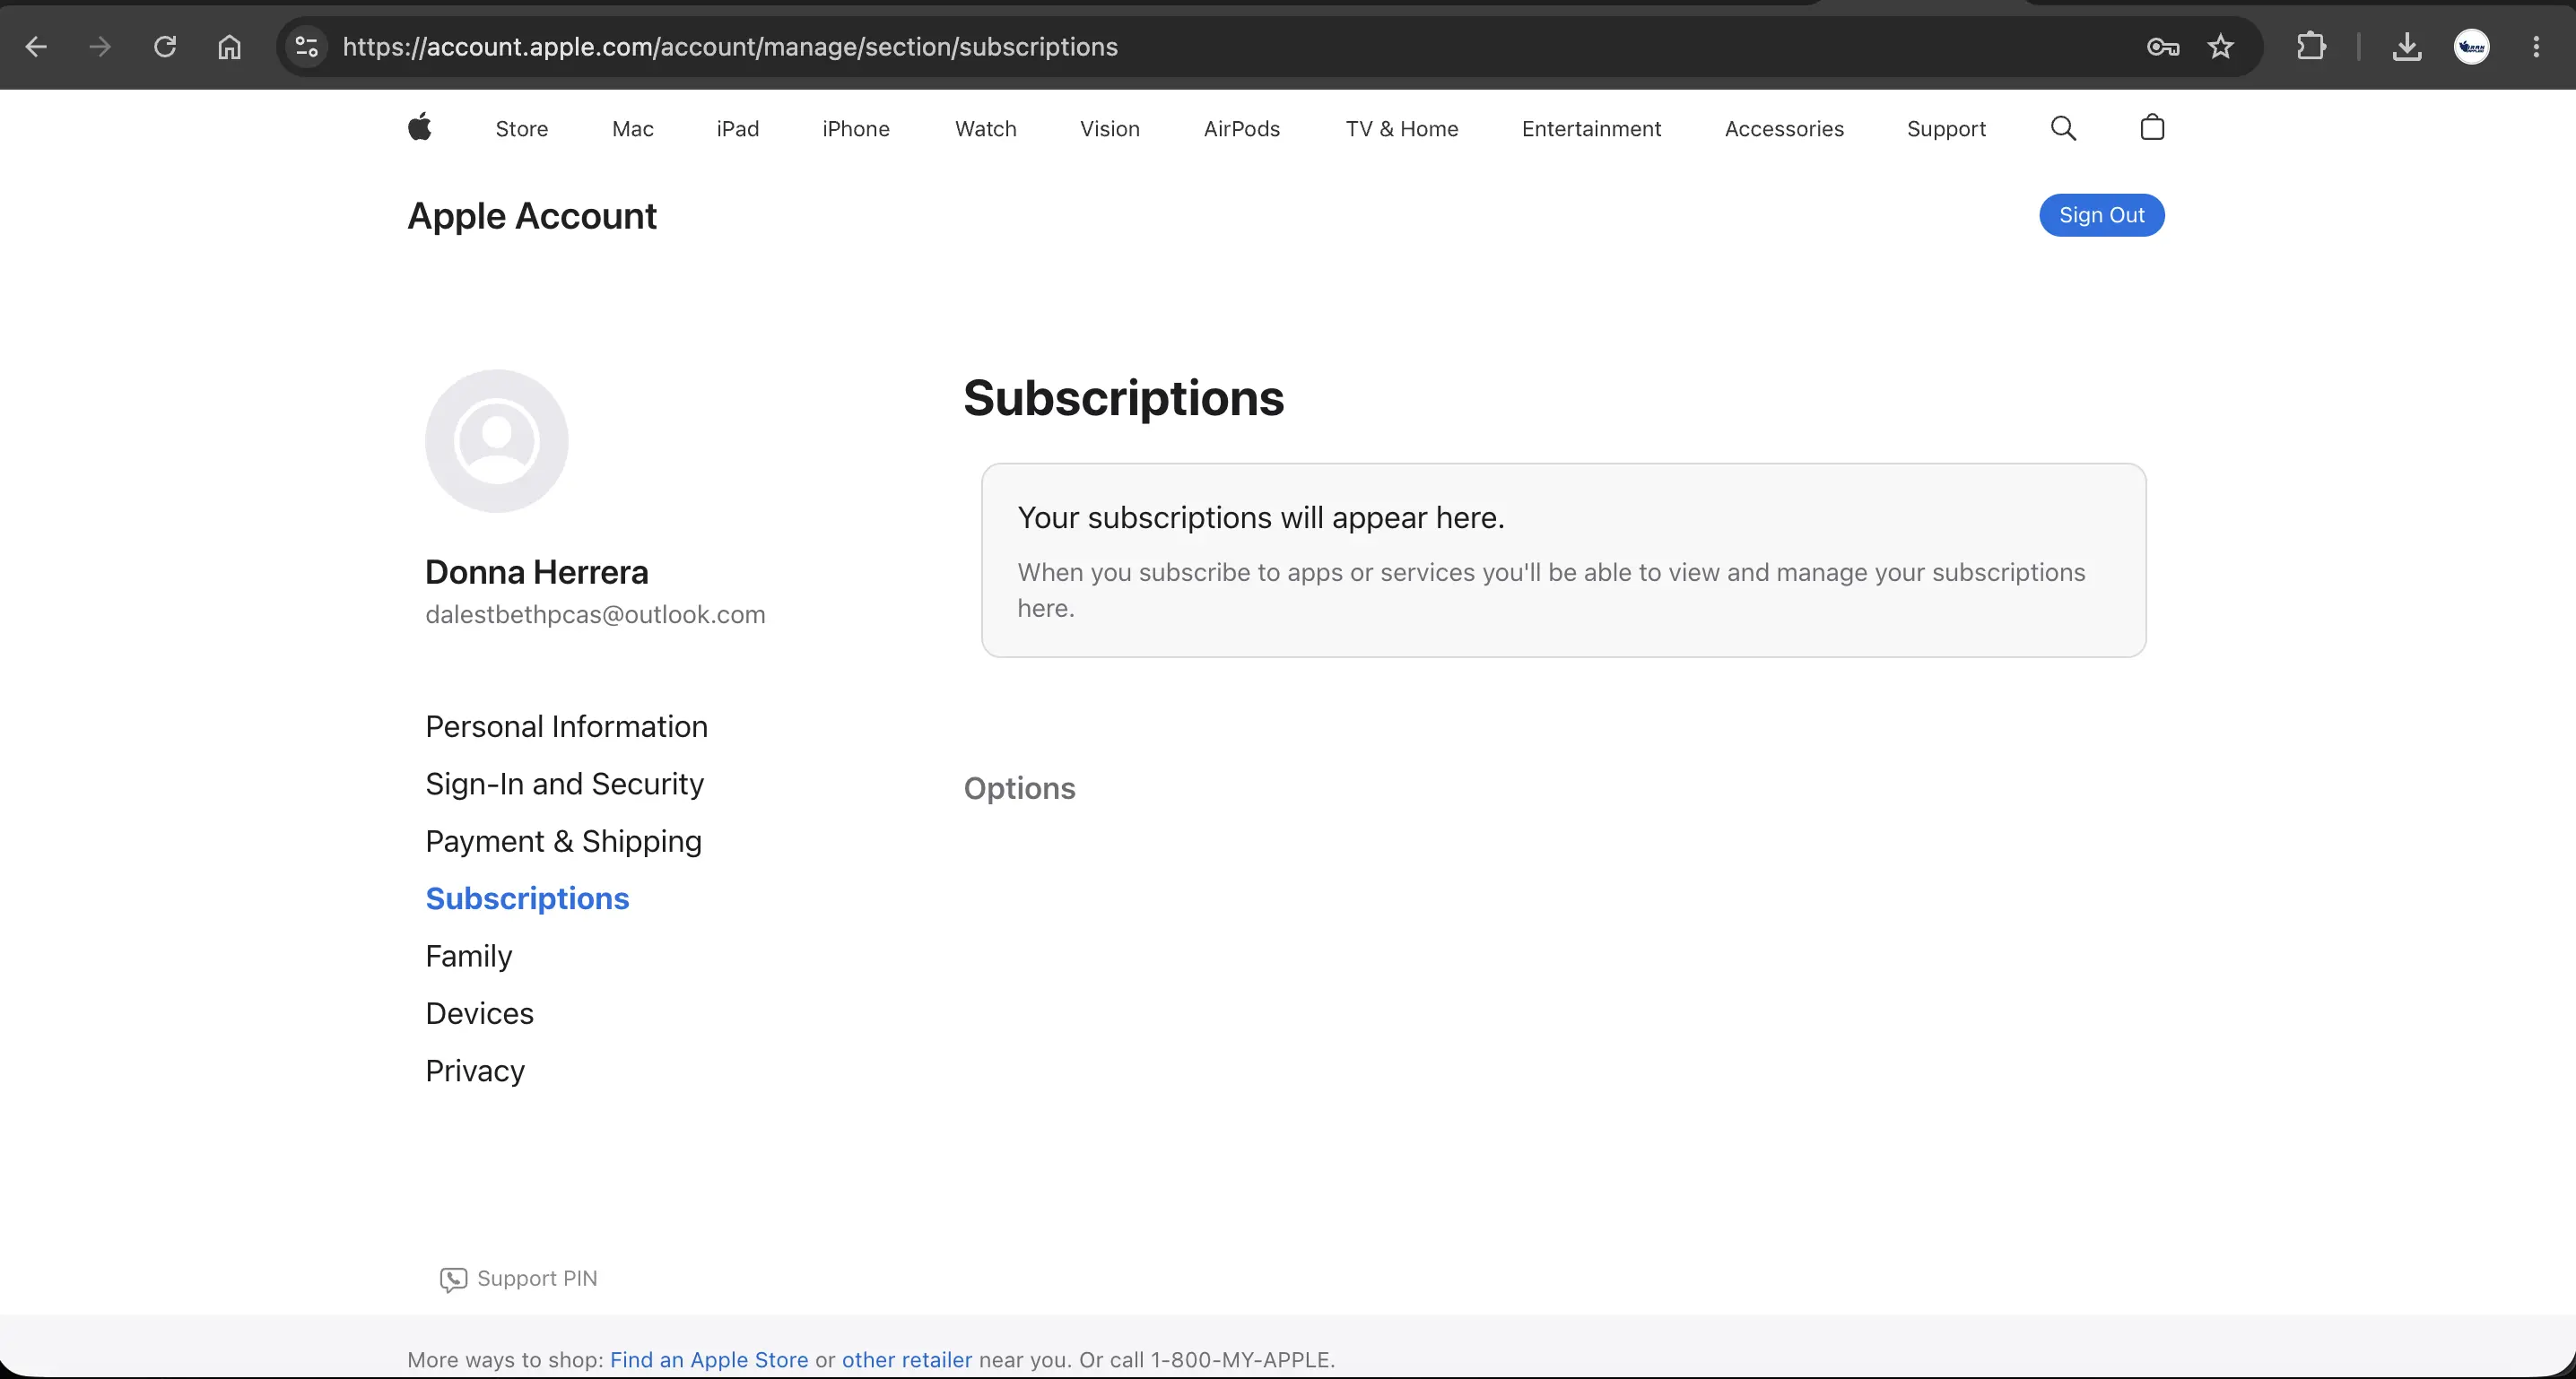The width and height of the screenshot is (2576, 1379).
Task: Open the Devices section
Action: click(x=479, y=1013)
